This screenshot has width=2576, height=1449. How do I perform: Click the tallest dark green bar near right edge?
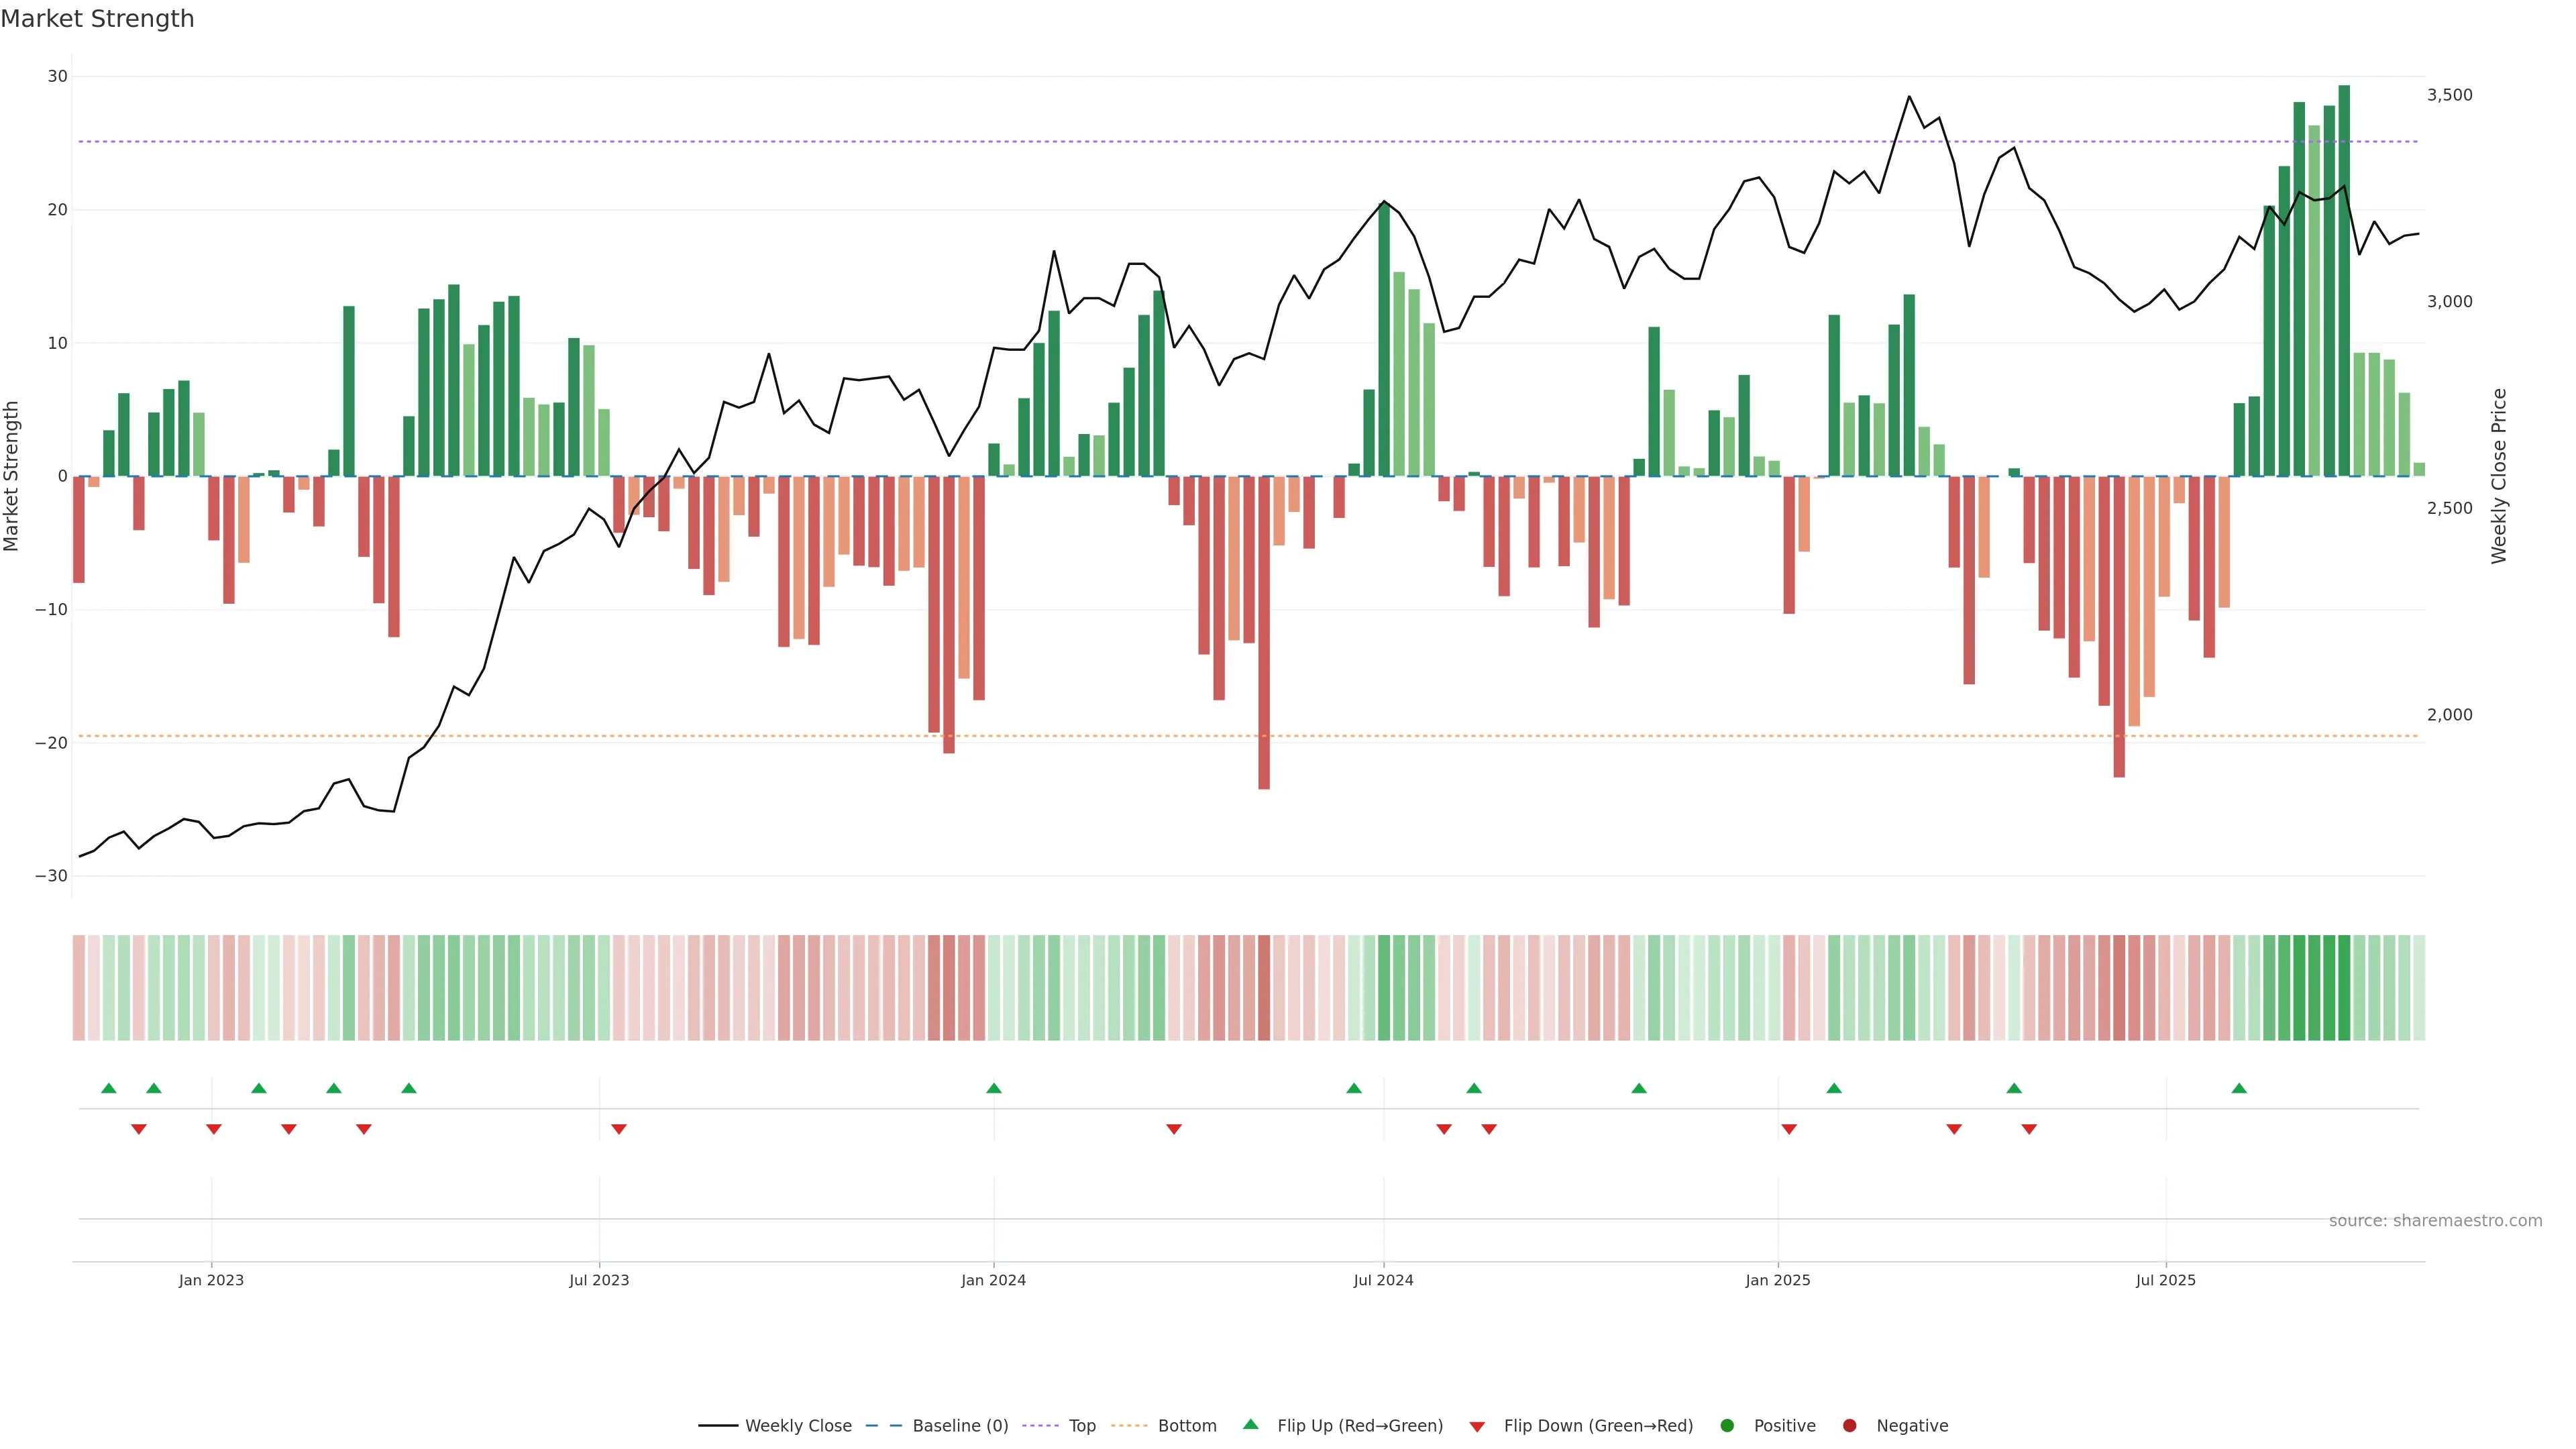(x=2344, y=280)
